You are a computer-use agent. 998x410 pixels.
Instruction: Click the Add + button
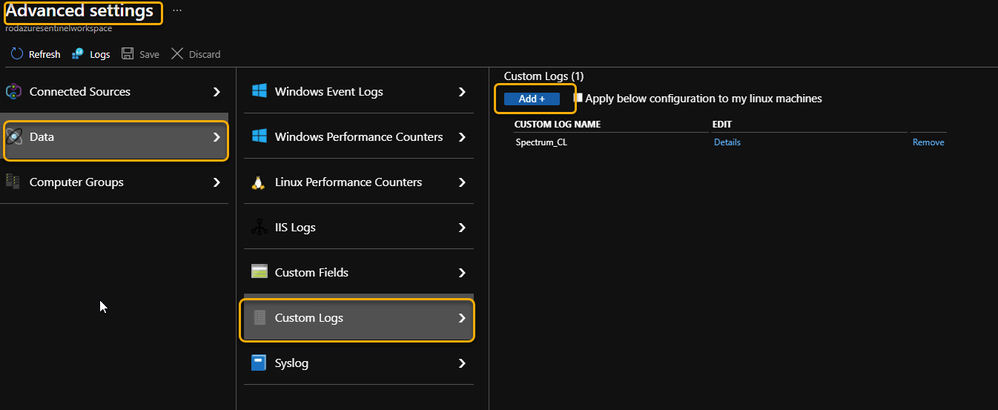531,99
